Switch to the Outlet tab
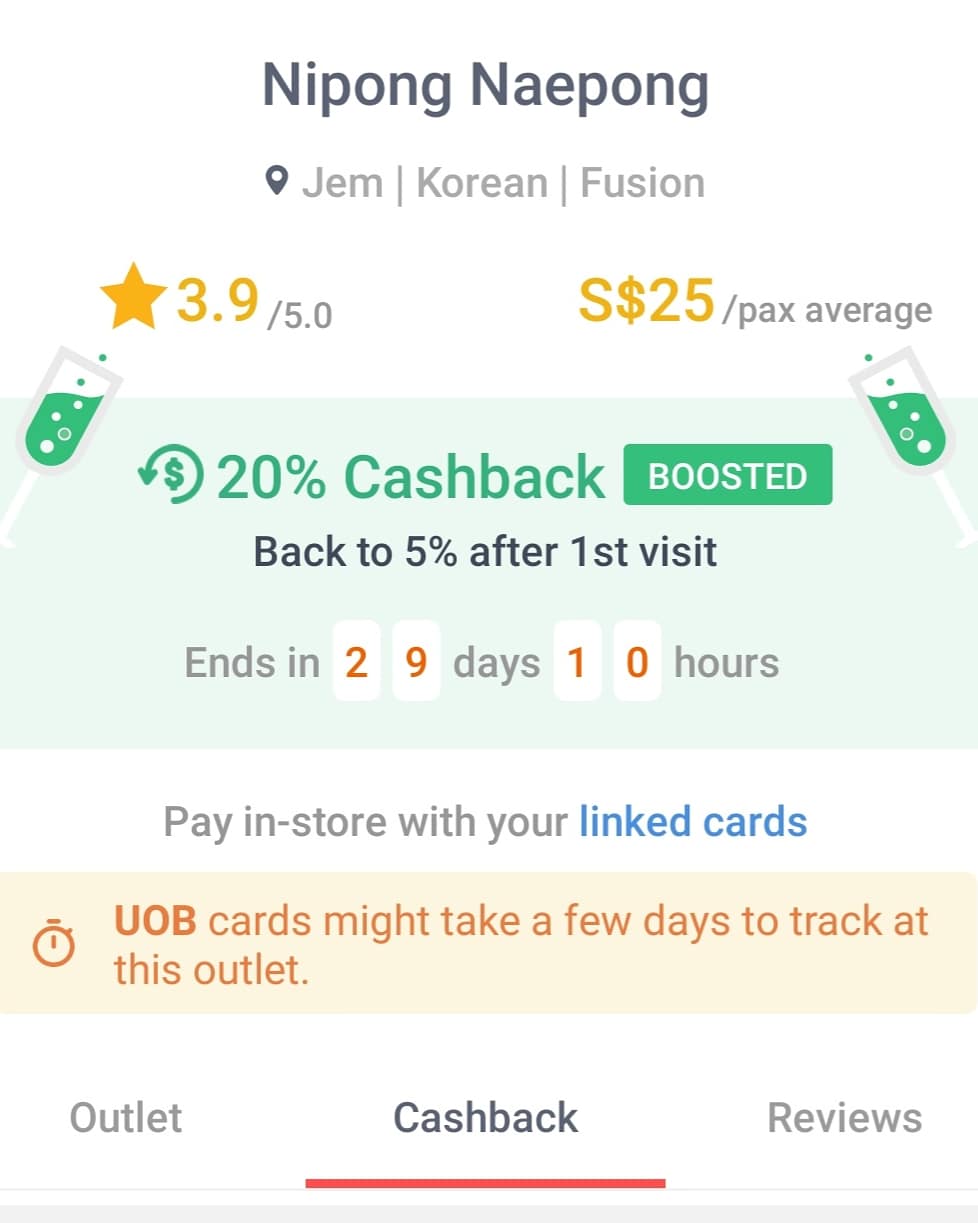Image resolution: width=978 pixels, height=1223 pixels. (x=126, y=1118)
